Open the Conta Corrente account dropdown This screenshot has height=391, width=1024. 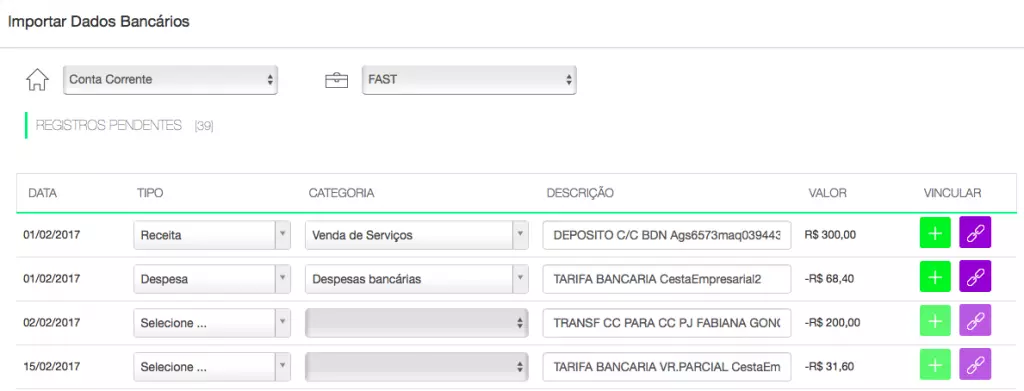click(170, 80)
